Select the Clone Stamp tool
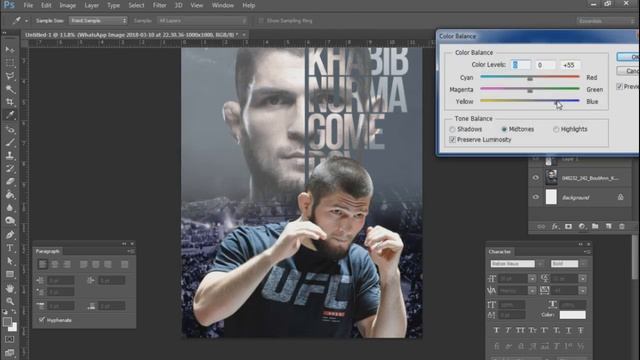This screenshot has width=640, height=360. (10, 156)
